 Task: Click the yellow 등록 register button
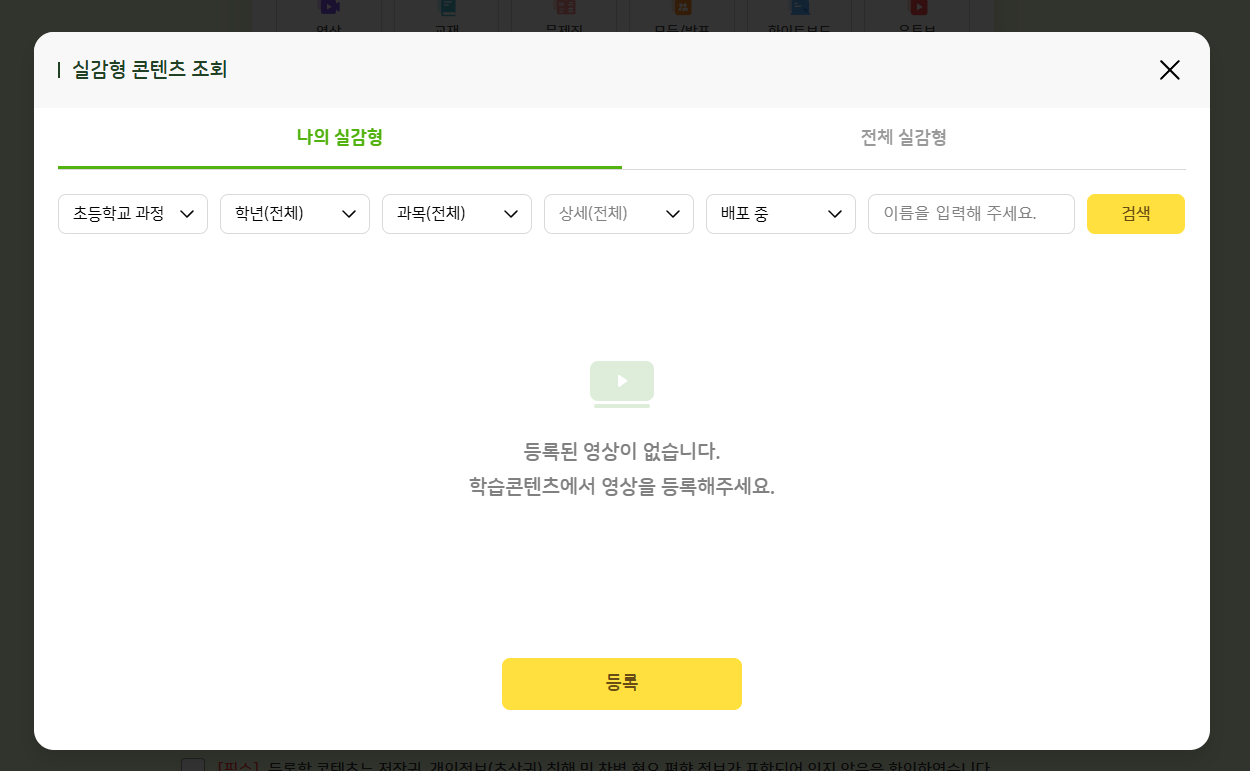[x=622, y=684]
